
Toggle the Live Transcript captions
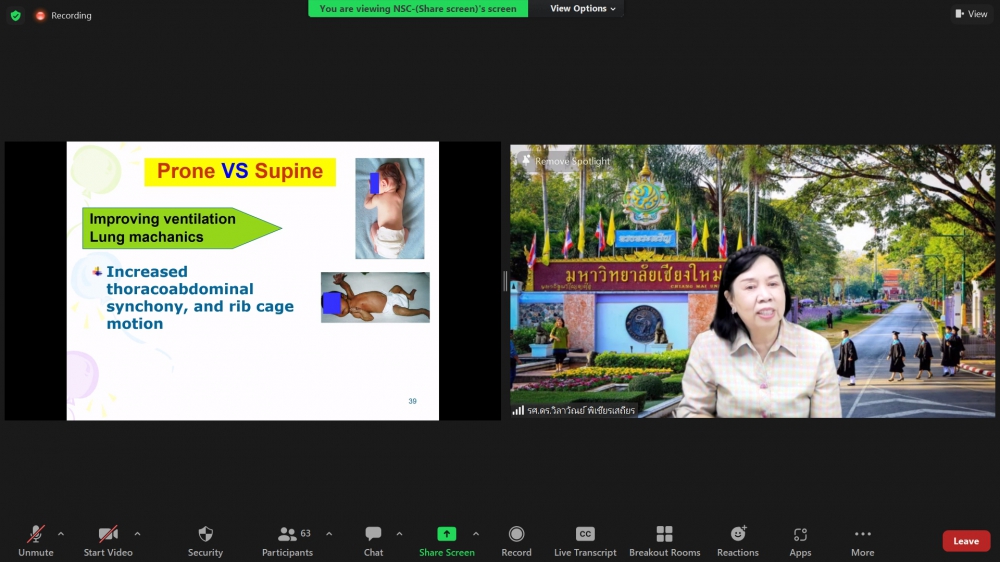tap(585, 535)
